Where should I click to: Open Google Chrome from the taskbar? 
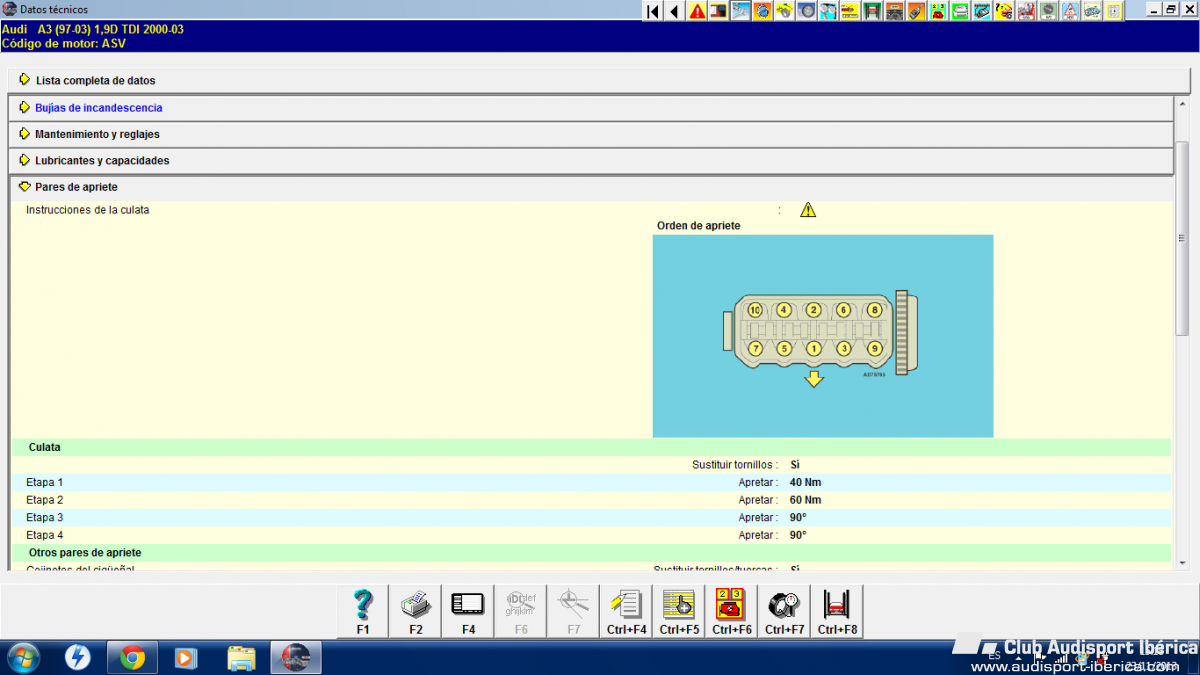(x=132, y=658)
